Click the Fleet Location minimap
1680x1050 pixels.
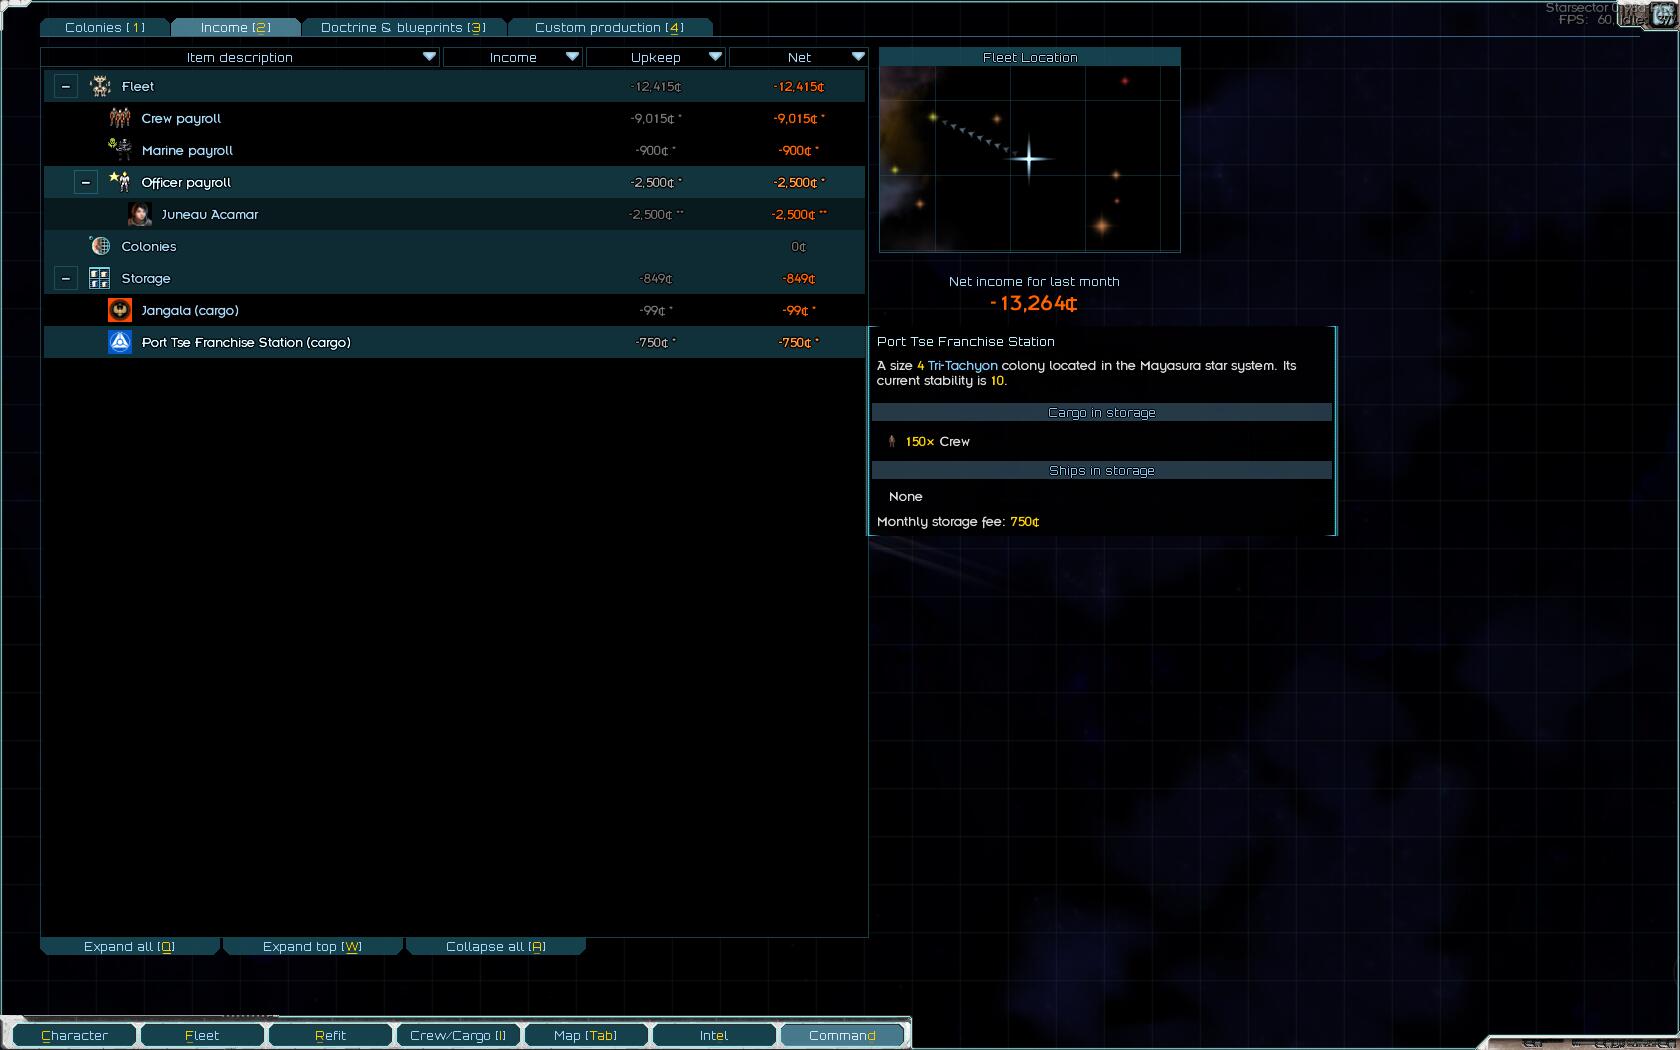click(x=1030, y=158)
